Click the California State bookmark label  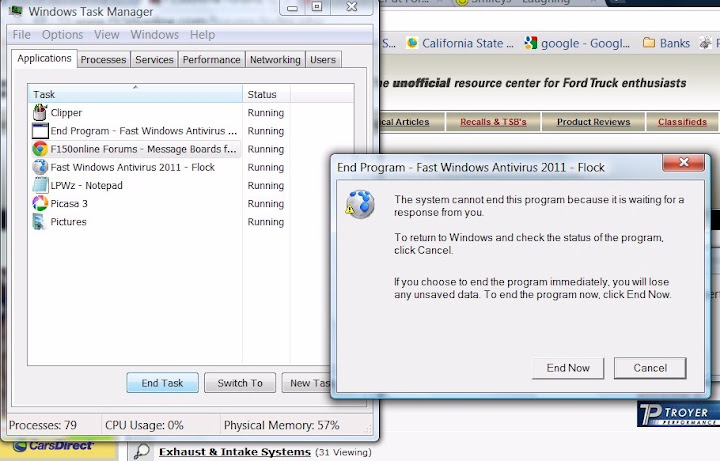point(467,43)
